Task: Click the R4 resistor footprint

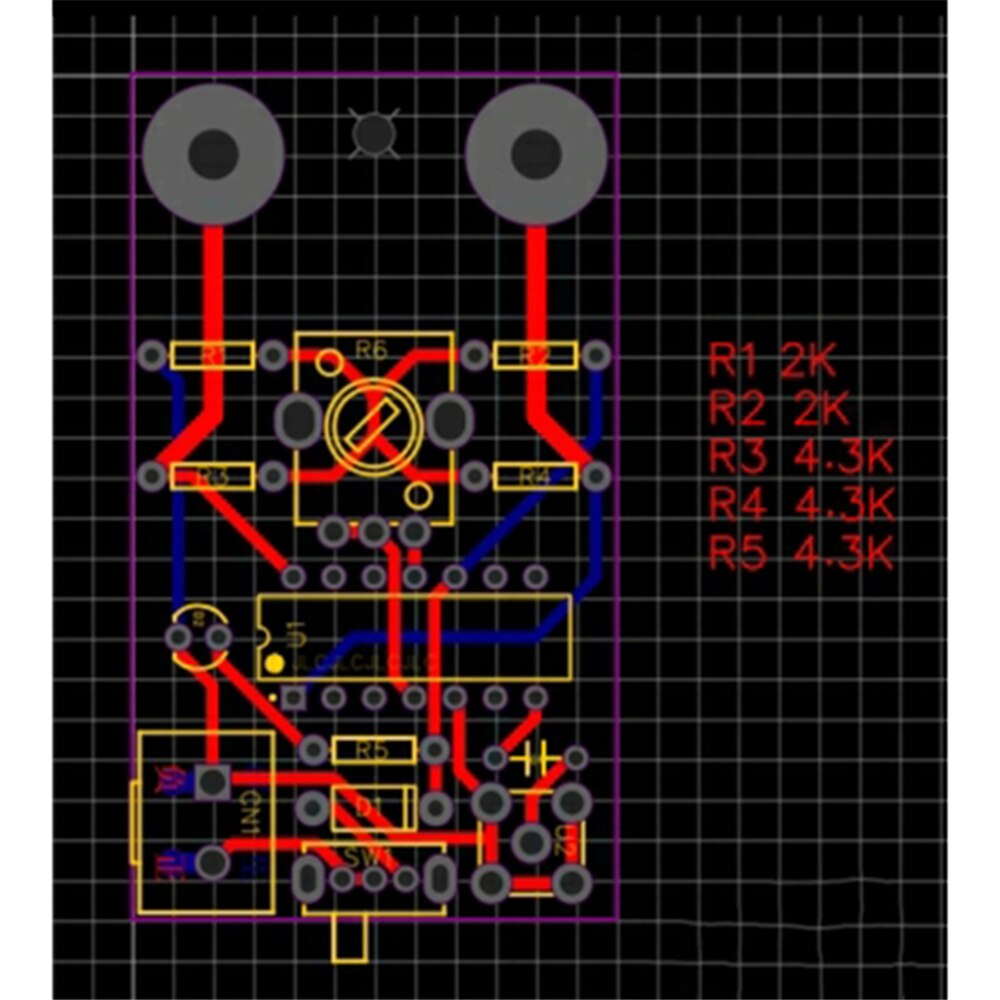Action: click(x=535, y=476)
